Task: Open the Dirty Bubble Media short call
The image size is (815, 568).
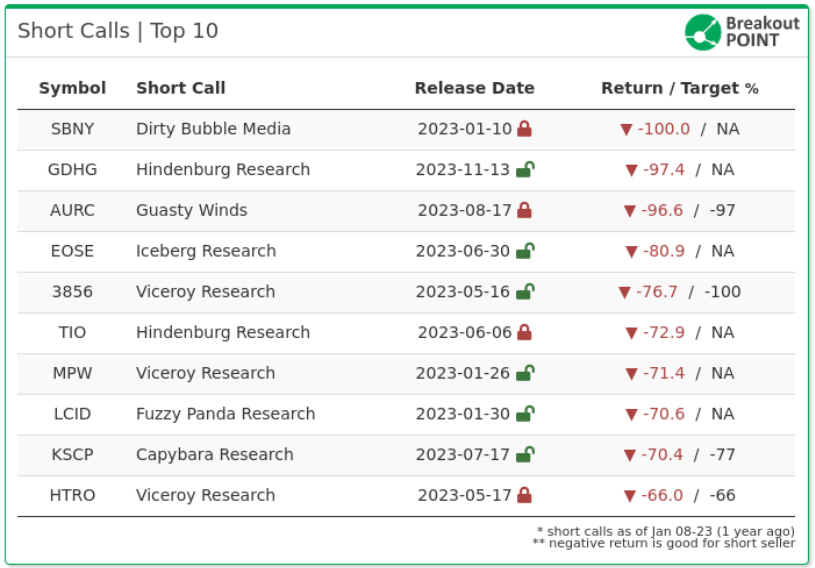Action: 213,129
